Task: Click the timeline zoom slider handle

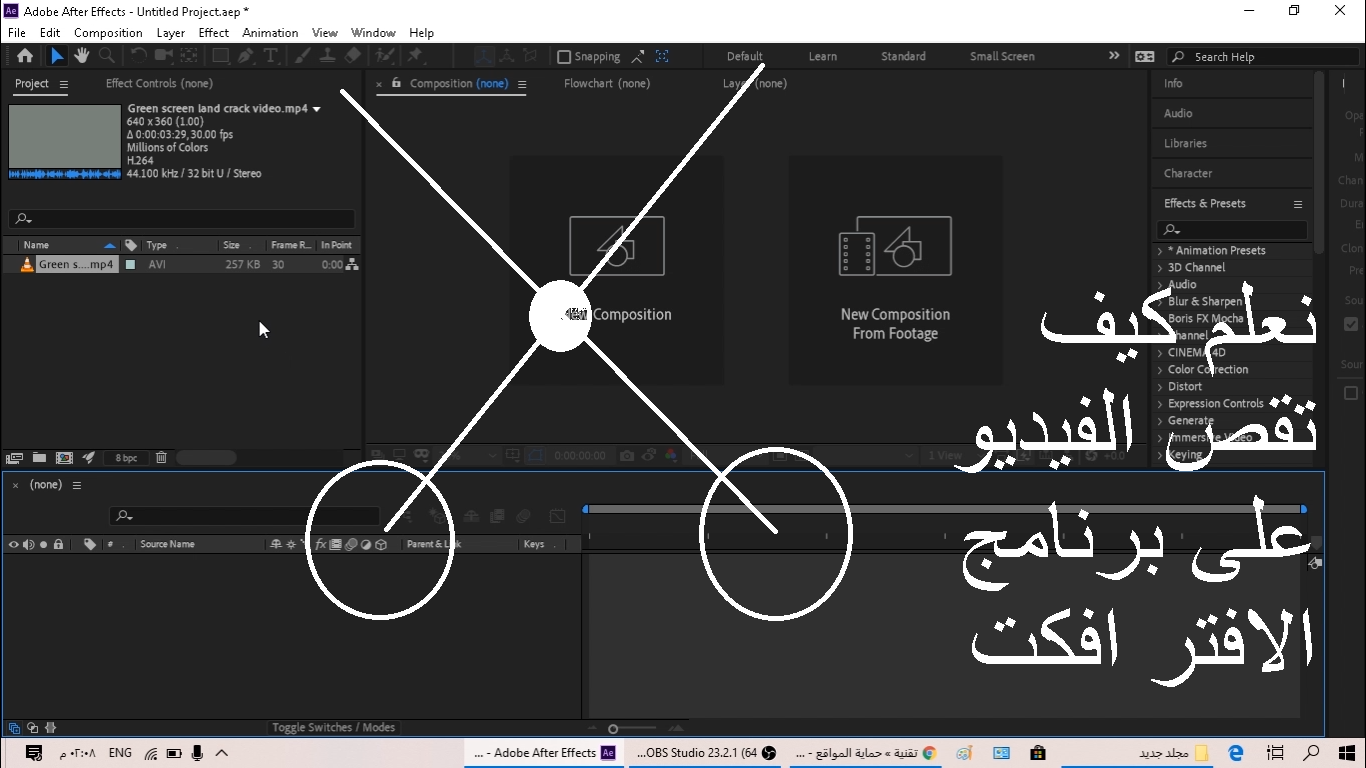Action: (x=613, y=729)
